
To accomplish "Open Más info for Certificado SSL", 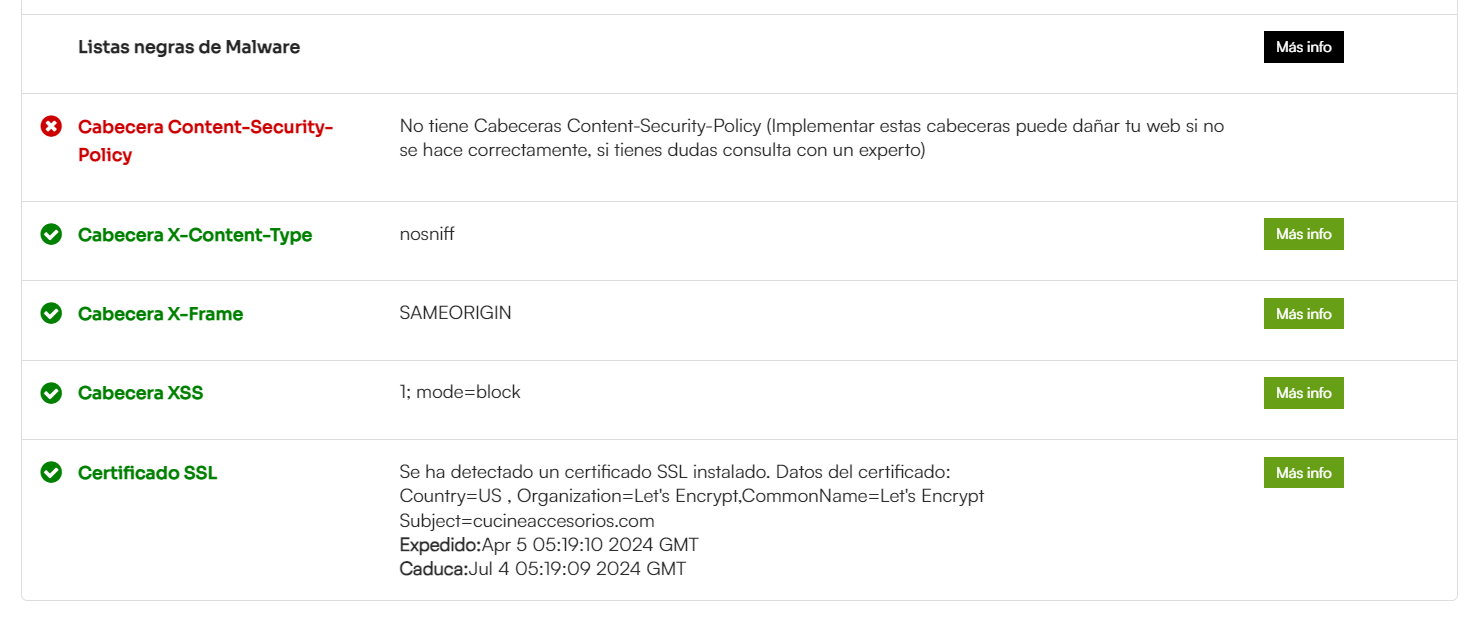I will point(1303,473).
